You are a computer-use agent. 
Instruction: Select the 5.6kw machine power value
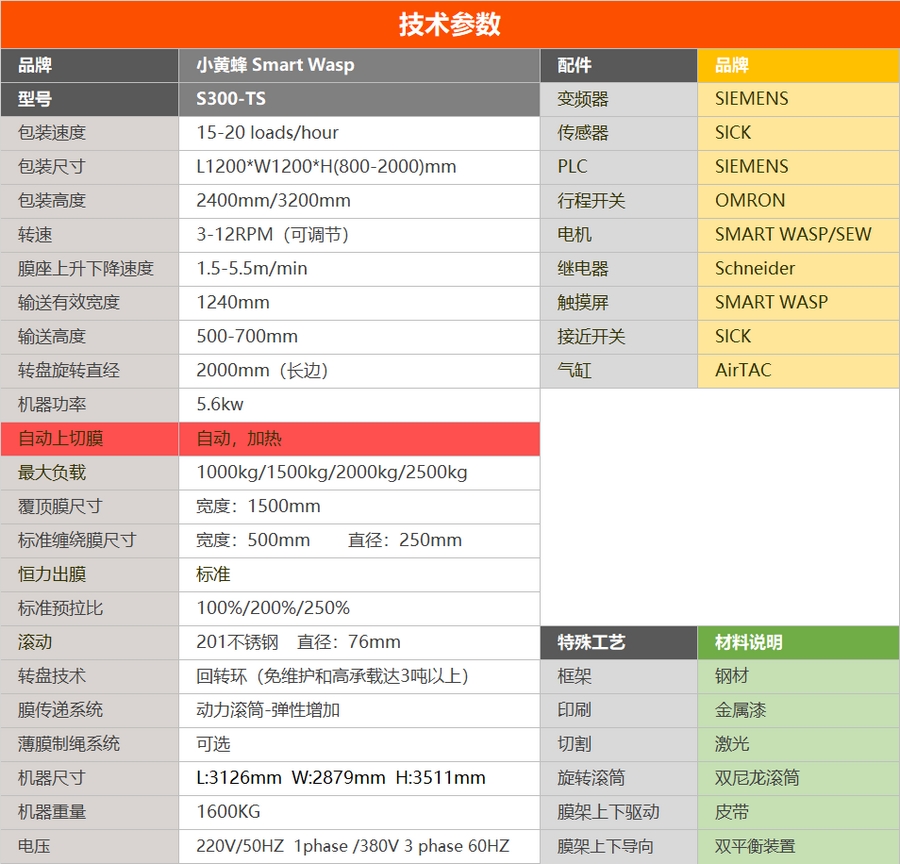pyautogui.click(x=359, y=404)
